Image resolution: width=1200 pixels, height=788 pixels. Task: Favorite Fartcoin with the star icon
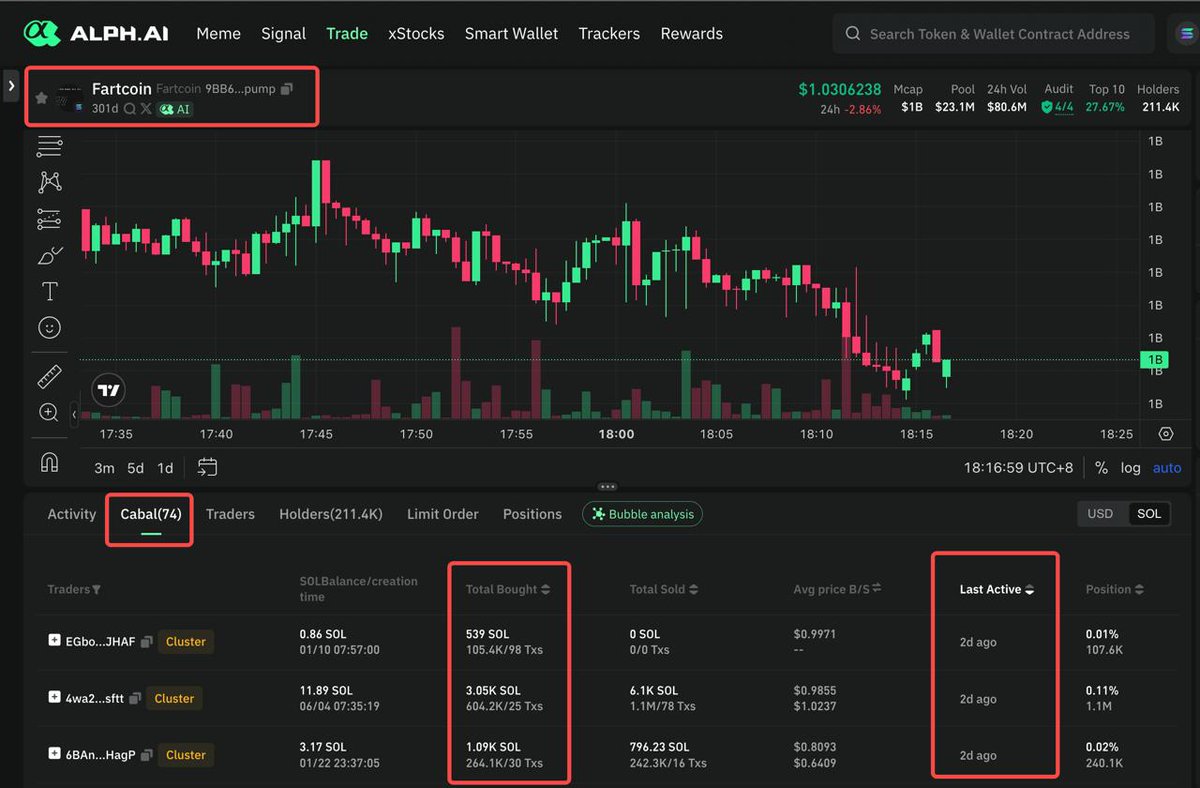41,98
